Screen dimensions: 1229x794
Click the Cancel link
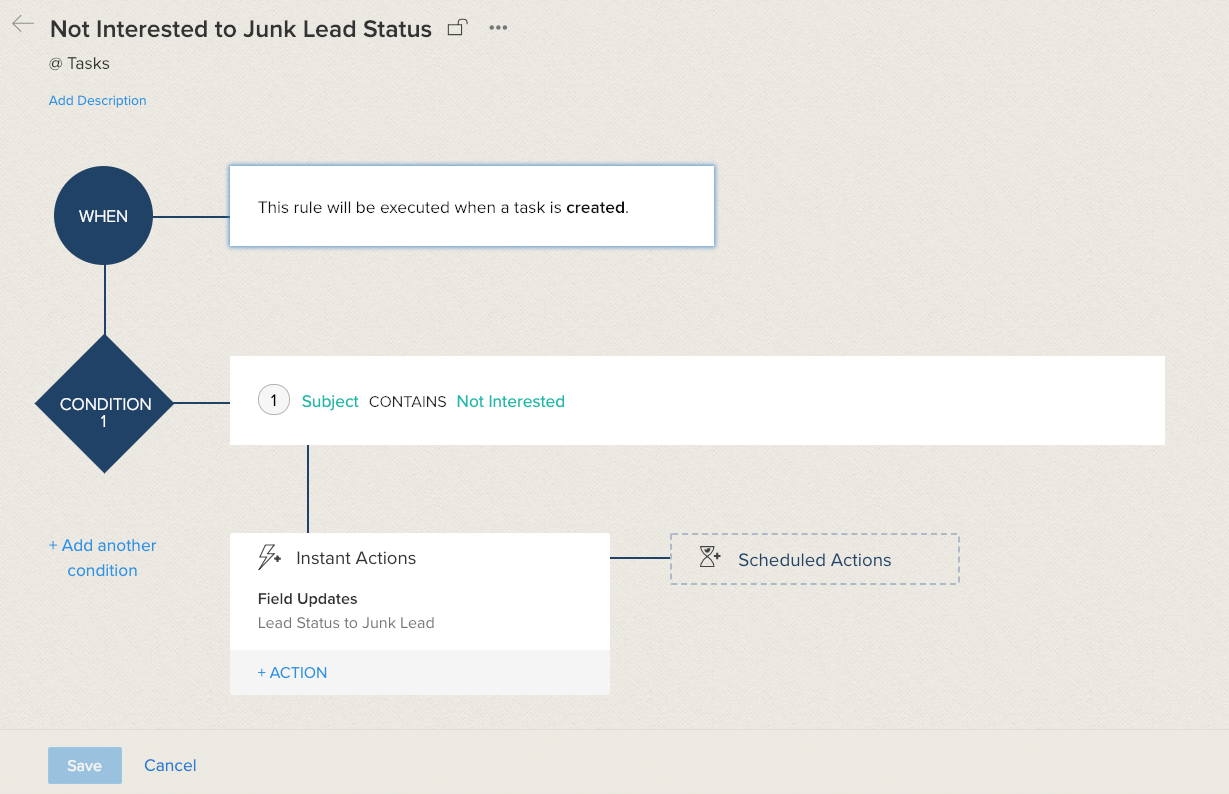pos(170,765)
